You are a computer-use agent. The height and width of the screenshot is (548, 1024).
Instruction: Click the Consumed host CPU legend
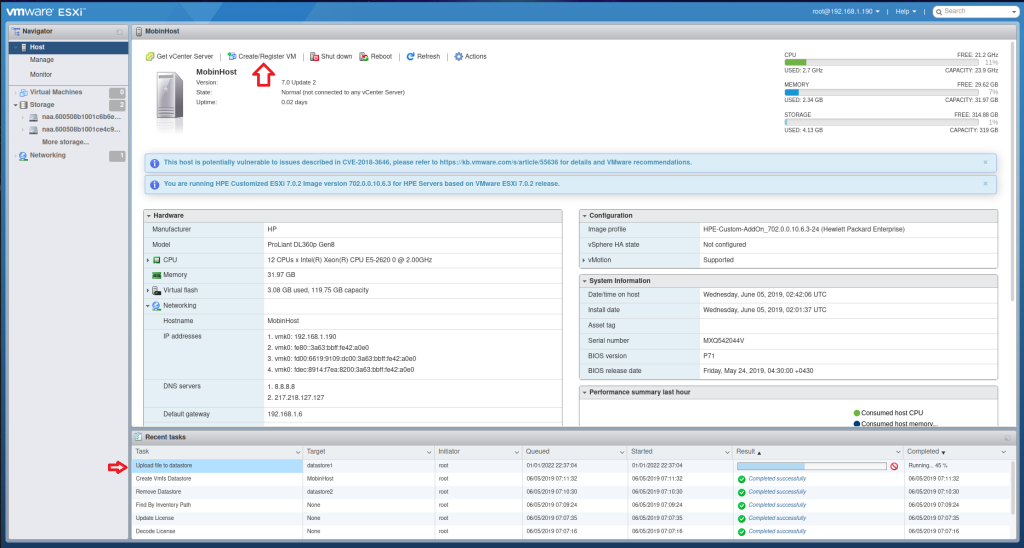coord(888,413)
